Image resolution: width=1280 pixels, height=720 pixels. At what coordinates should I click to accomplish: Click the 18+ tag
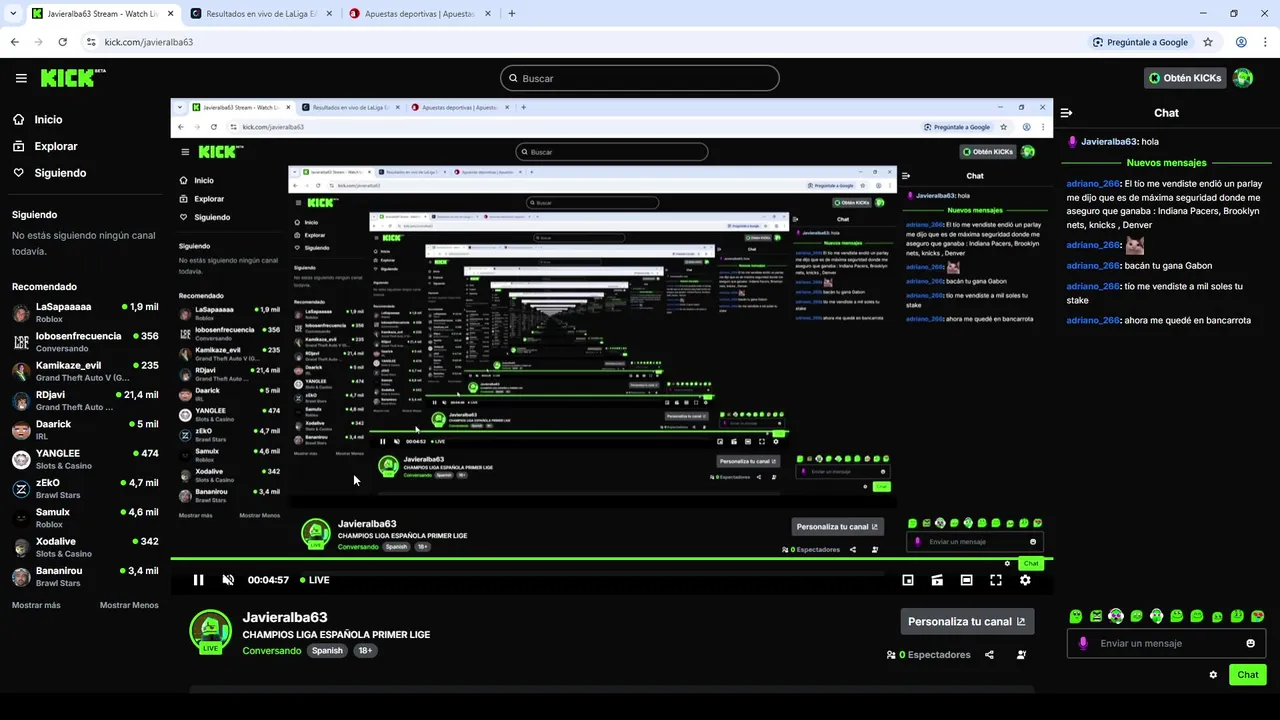point(365,651)
